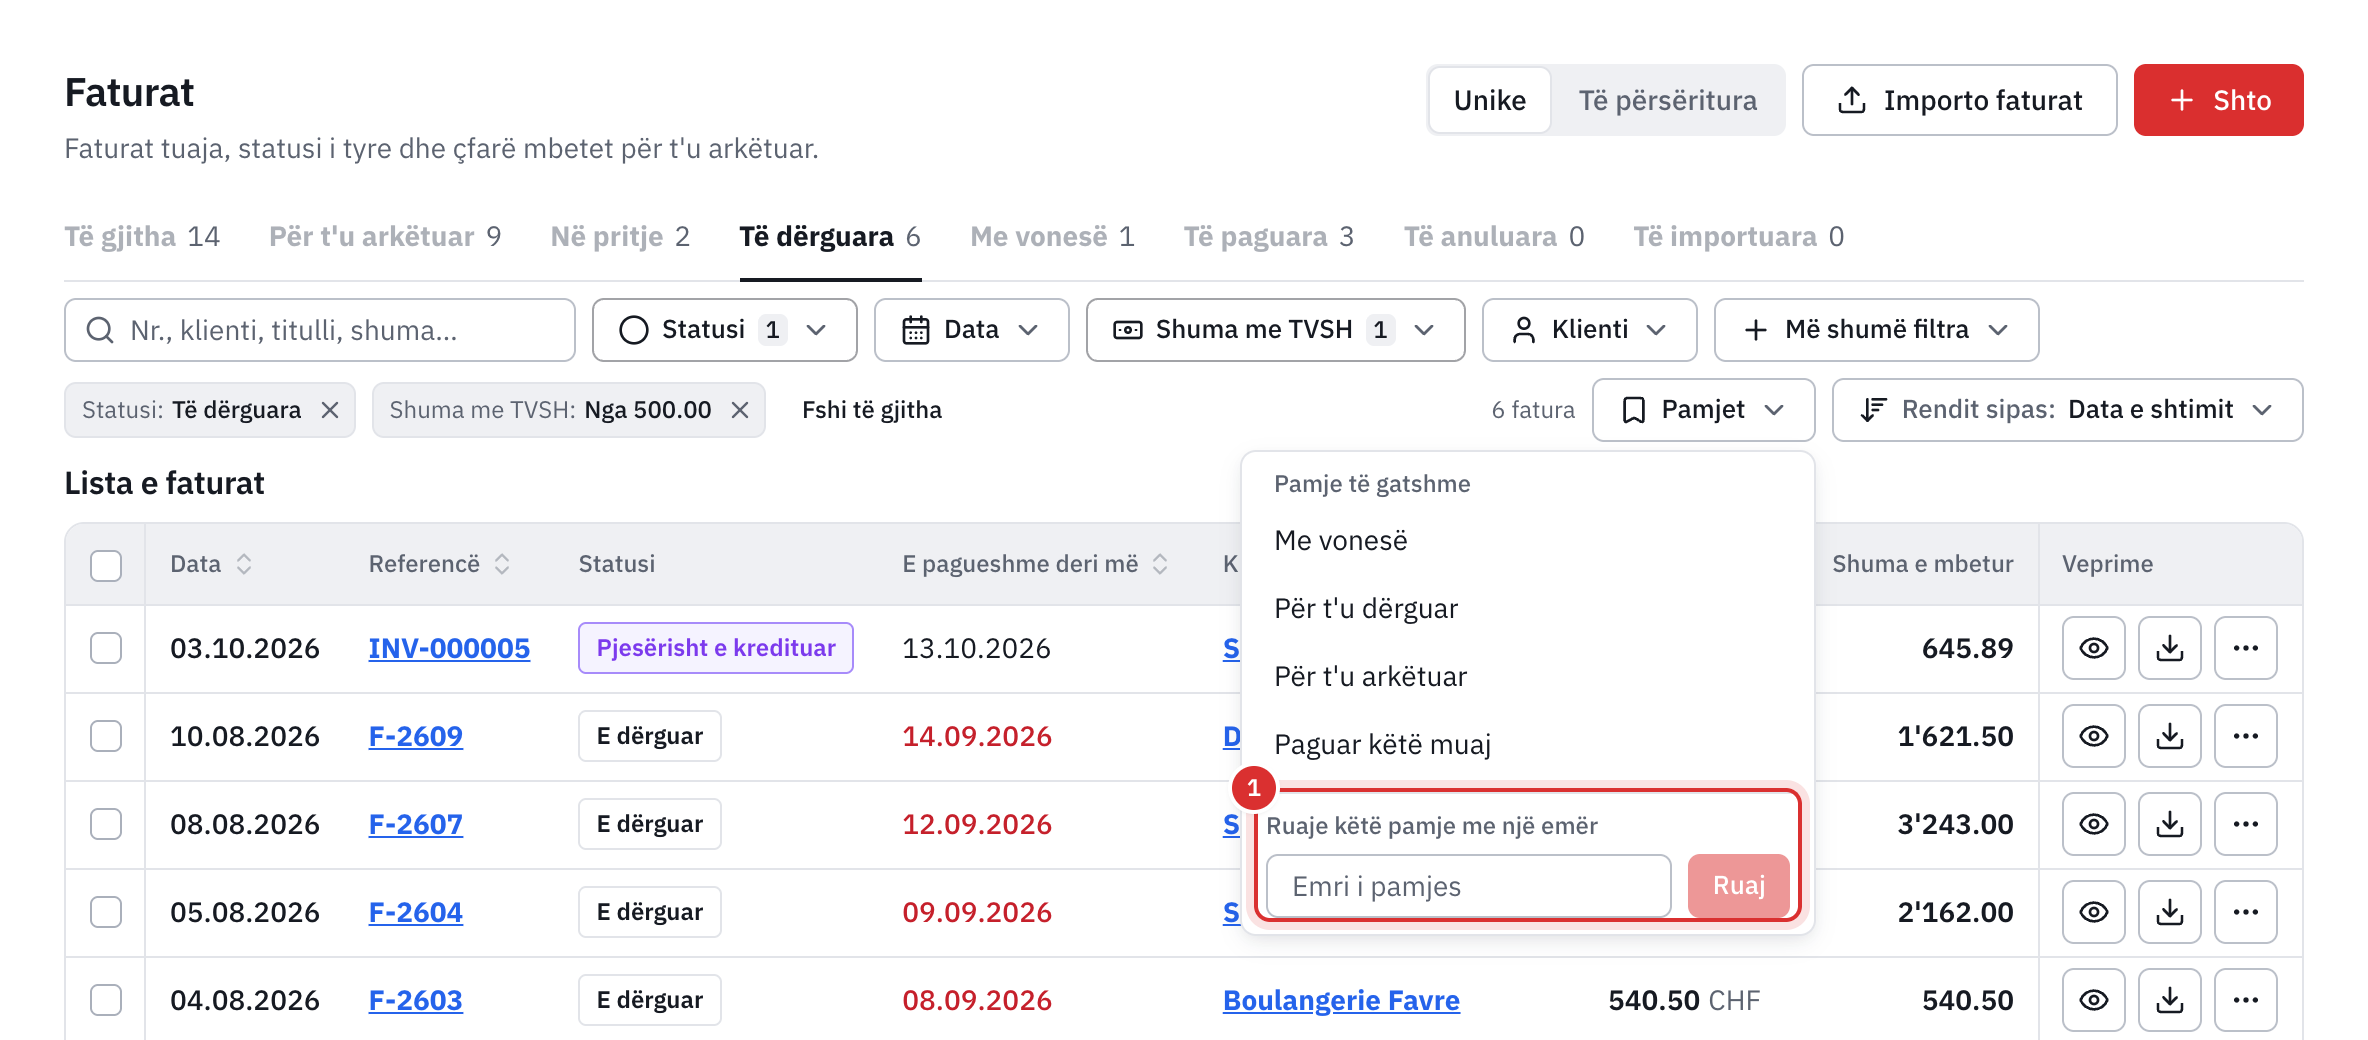The image size is (2368, 1040).
Task: View invoice INV-000005 with eye icon
Action: (x=2093, y=648)
